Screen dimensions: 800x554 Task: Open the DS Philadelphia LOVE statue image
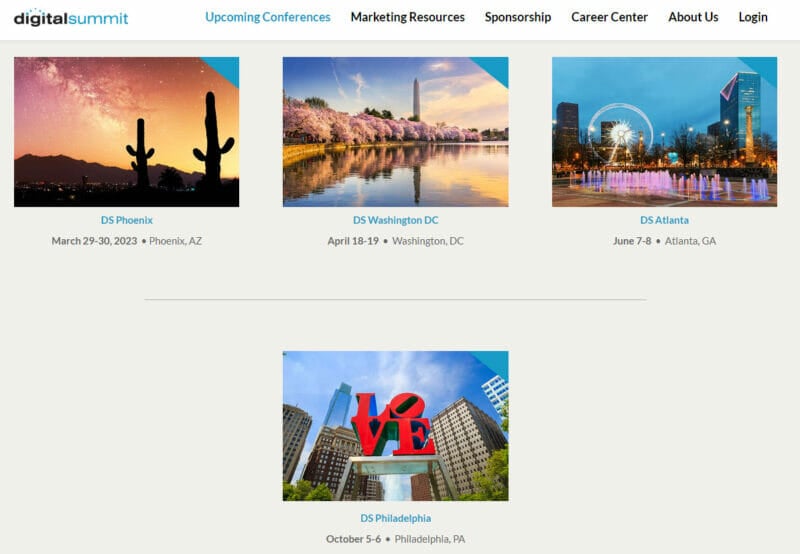pyautogui.click(x=395, y=426)
